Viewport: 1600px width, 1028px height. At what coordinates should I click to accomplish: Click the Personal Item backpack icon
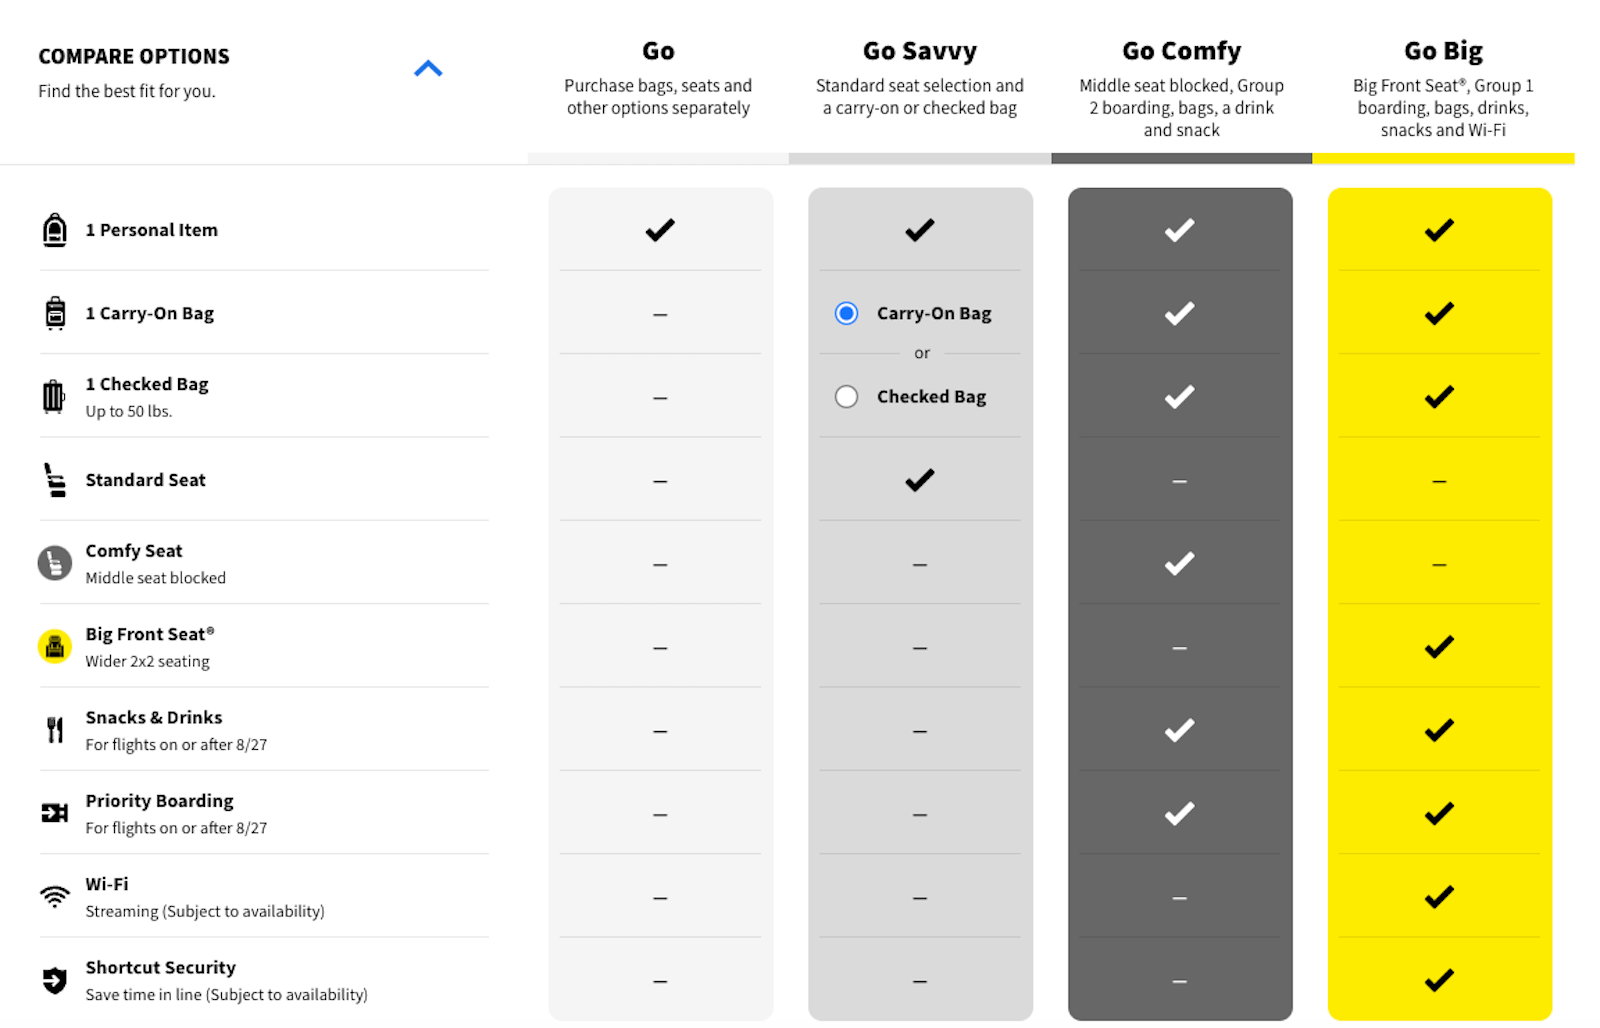(55, 230)
